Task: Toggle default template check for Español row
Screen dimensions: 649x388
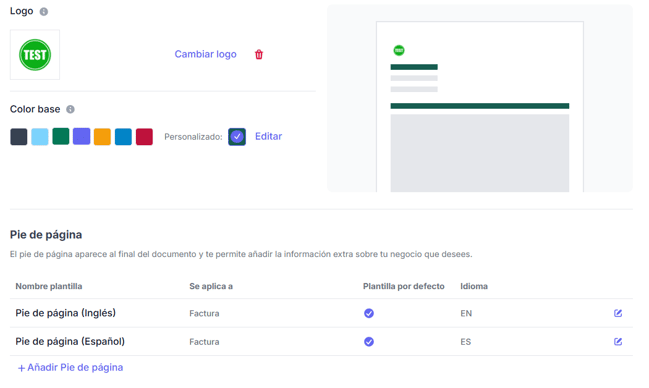Action: click(369, 342)
